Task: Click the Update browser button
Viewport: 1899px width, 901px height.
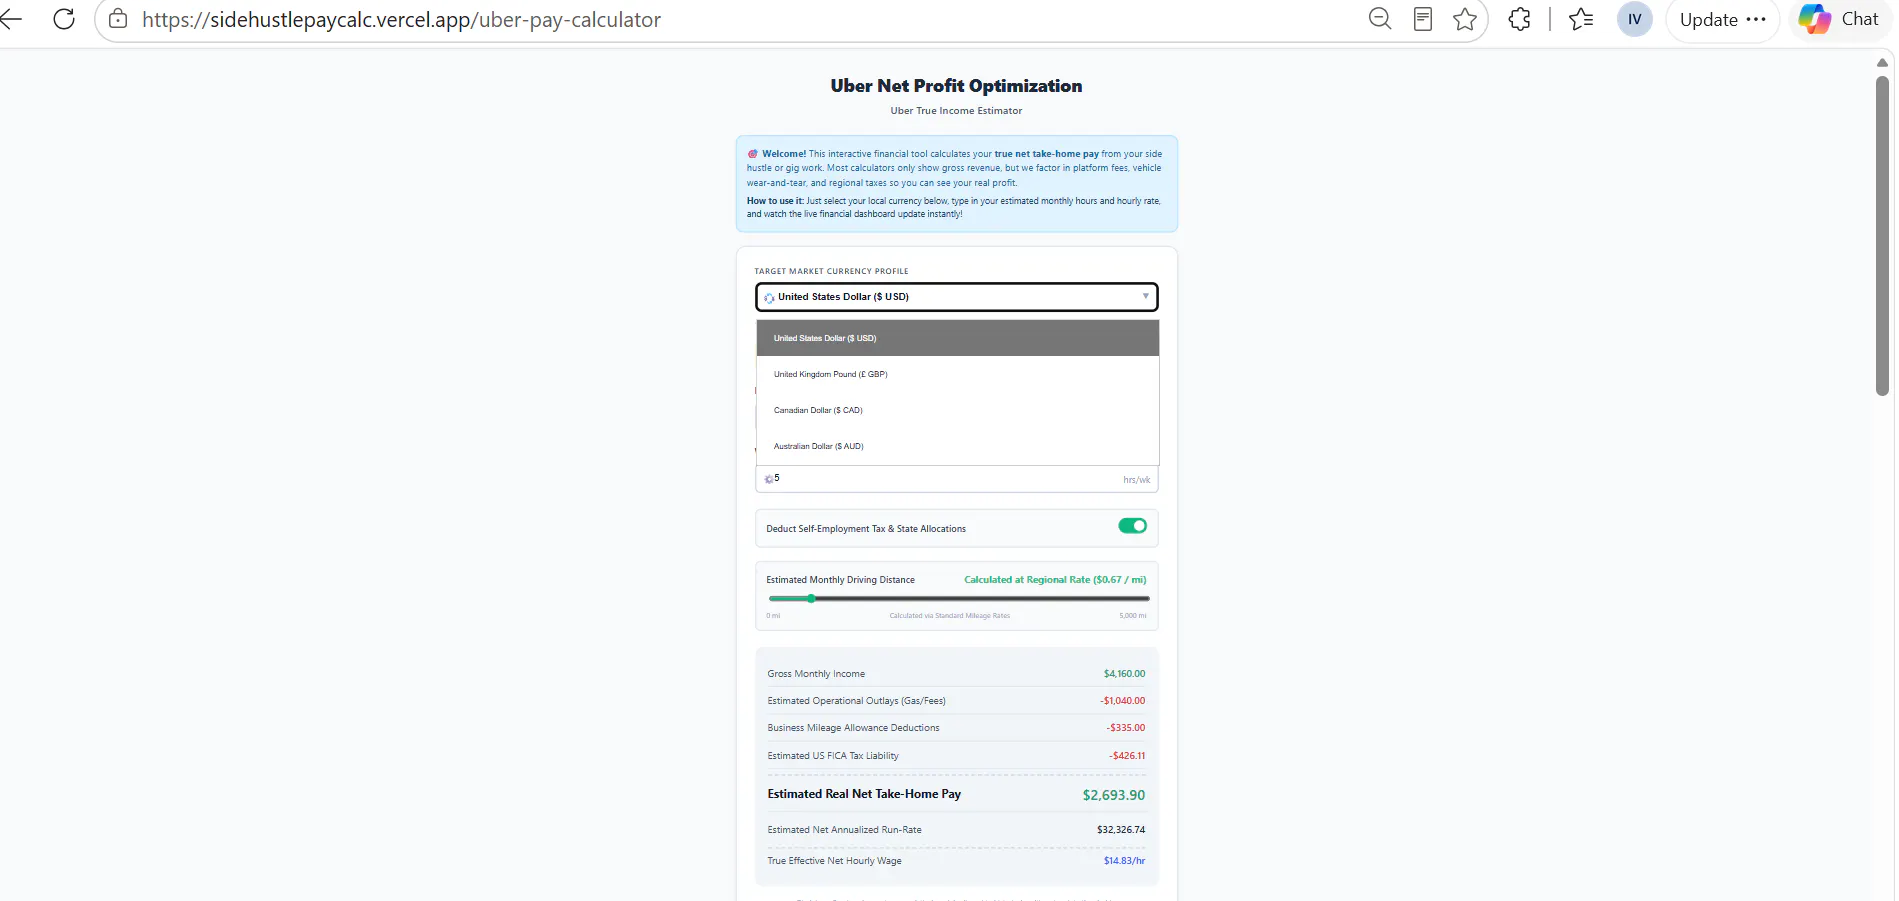Action: point(1722,19)
